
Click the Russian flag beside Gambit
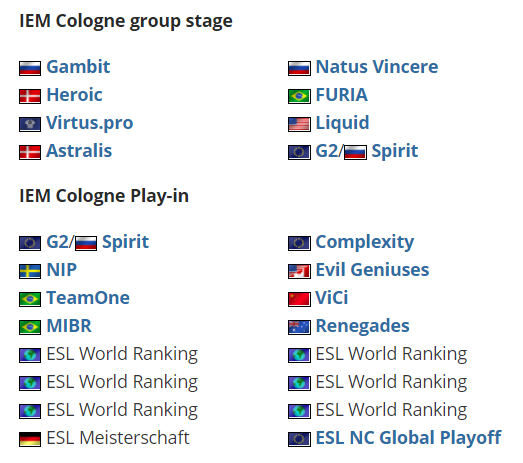[30, 68]
